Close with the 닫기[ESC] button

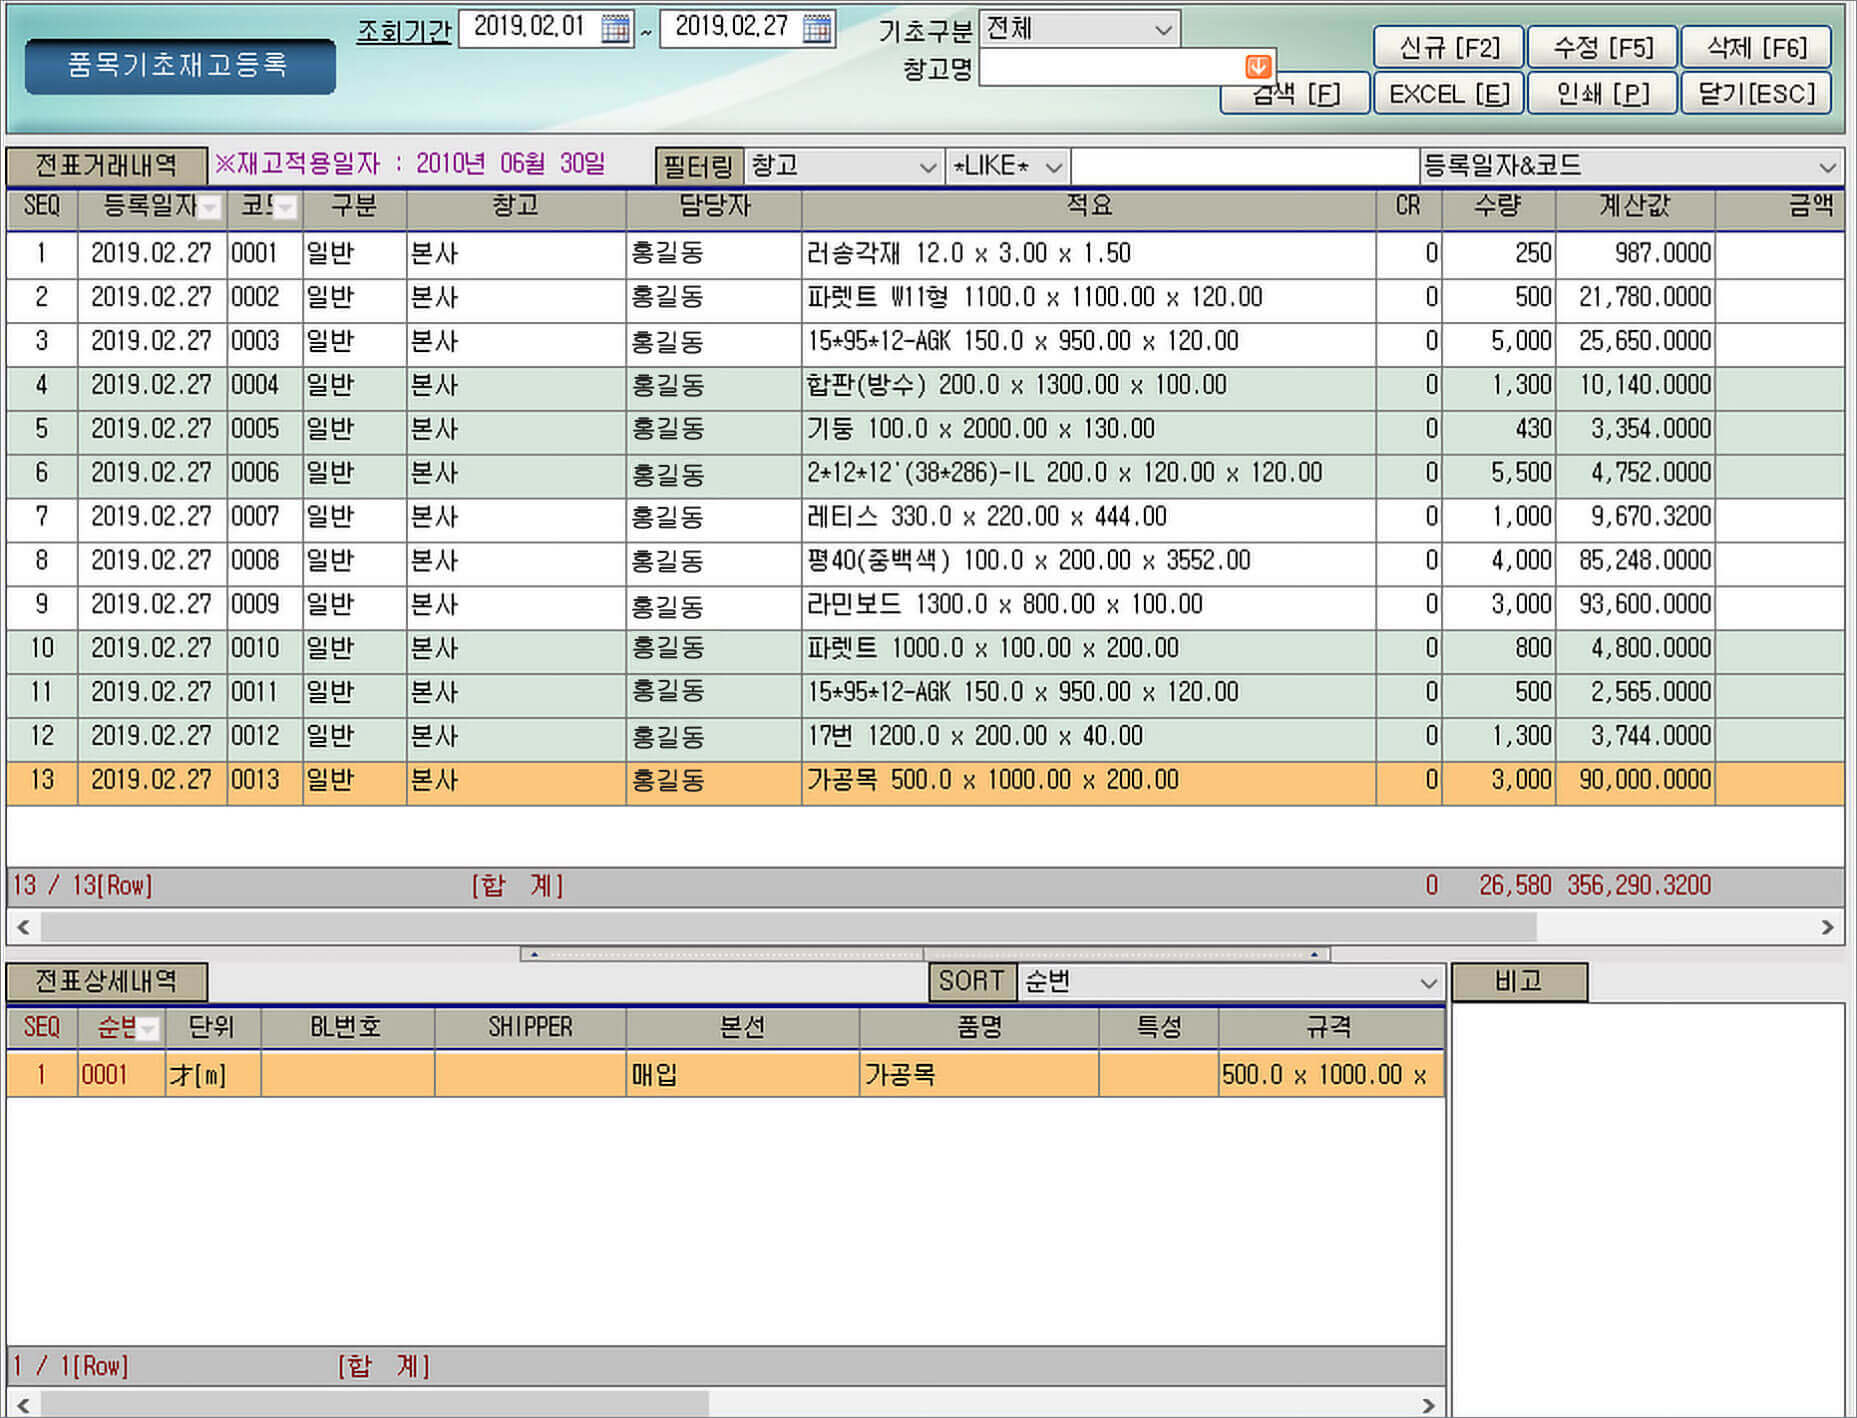pos(1756,93)
